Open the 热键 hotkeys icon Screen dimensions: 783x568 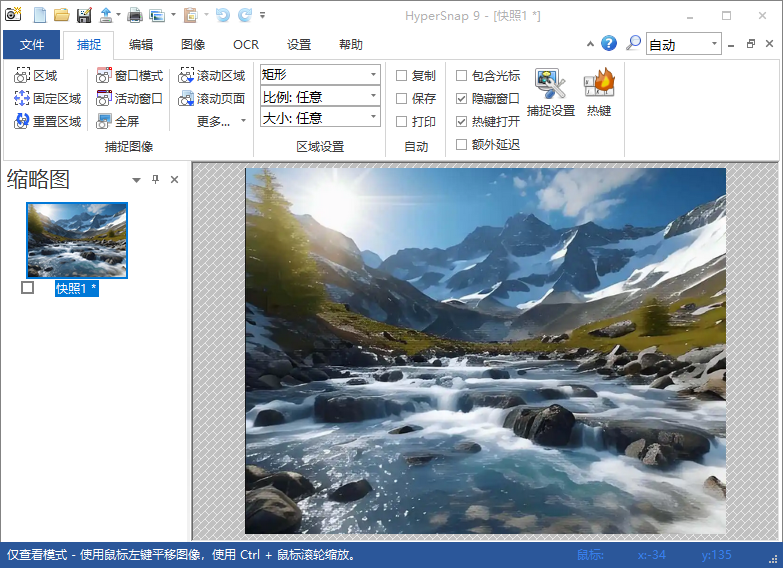pyautogui.click(x=599, y=93)
